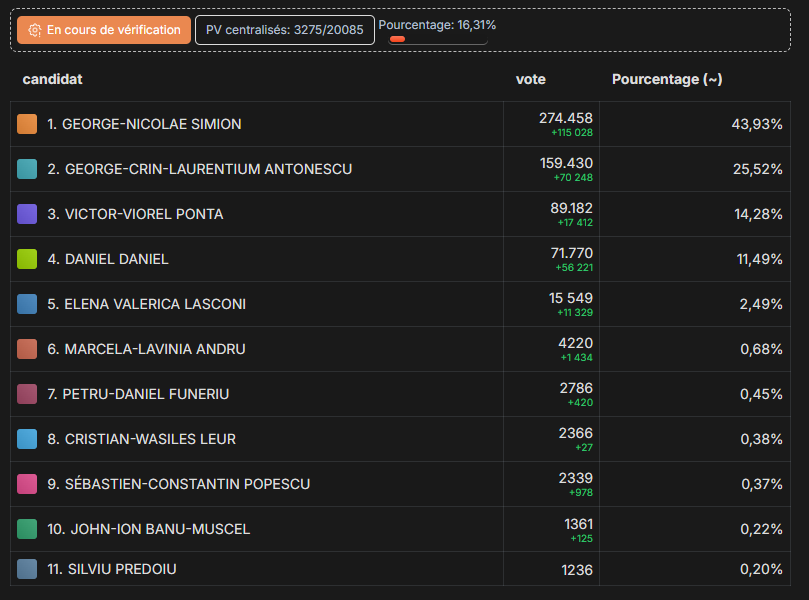Screen dimensions: 809x600
Task: Click vote count 89.182
Action: (x=571, y=208)
